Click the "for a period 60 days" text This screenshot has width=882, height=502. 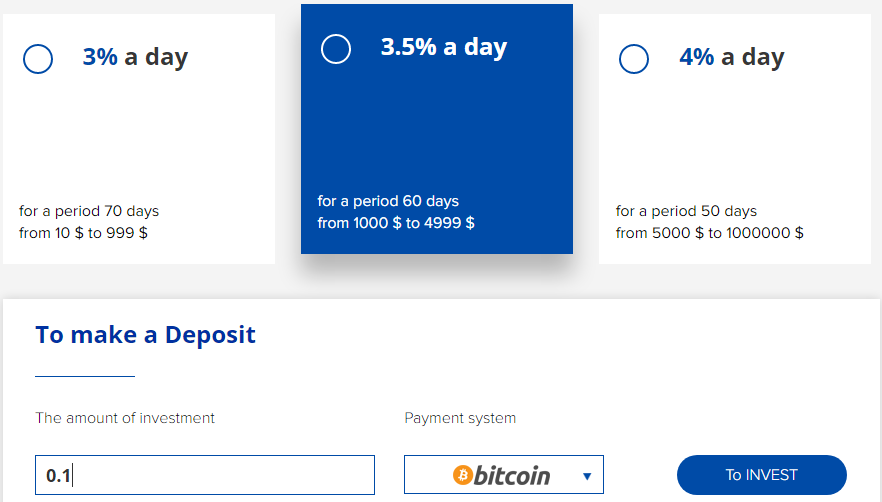(x=388, y=201)
